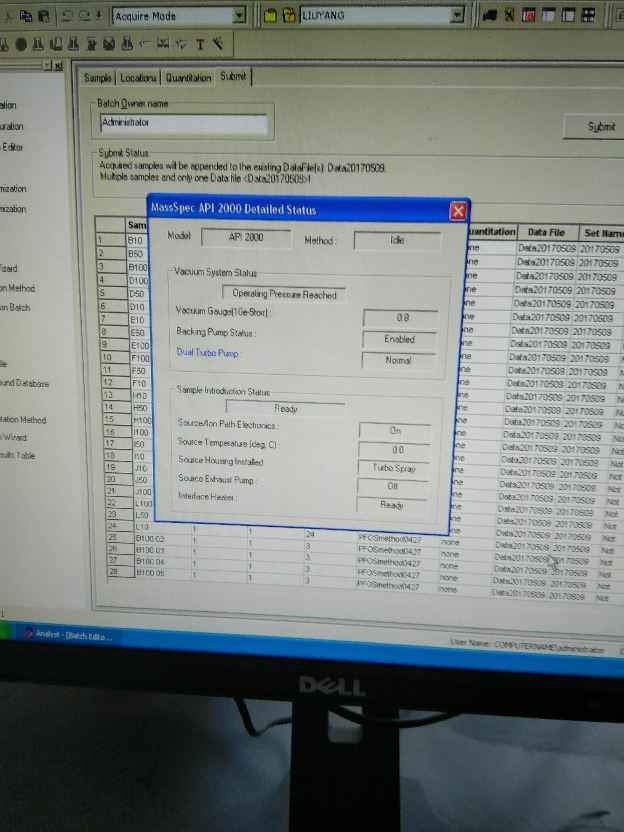This screenshot has height=832, width=624.
Task: Click the Batch Owner name Administrator field
Action: point(184,124)
